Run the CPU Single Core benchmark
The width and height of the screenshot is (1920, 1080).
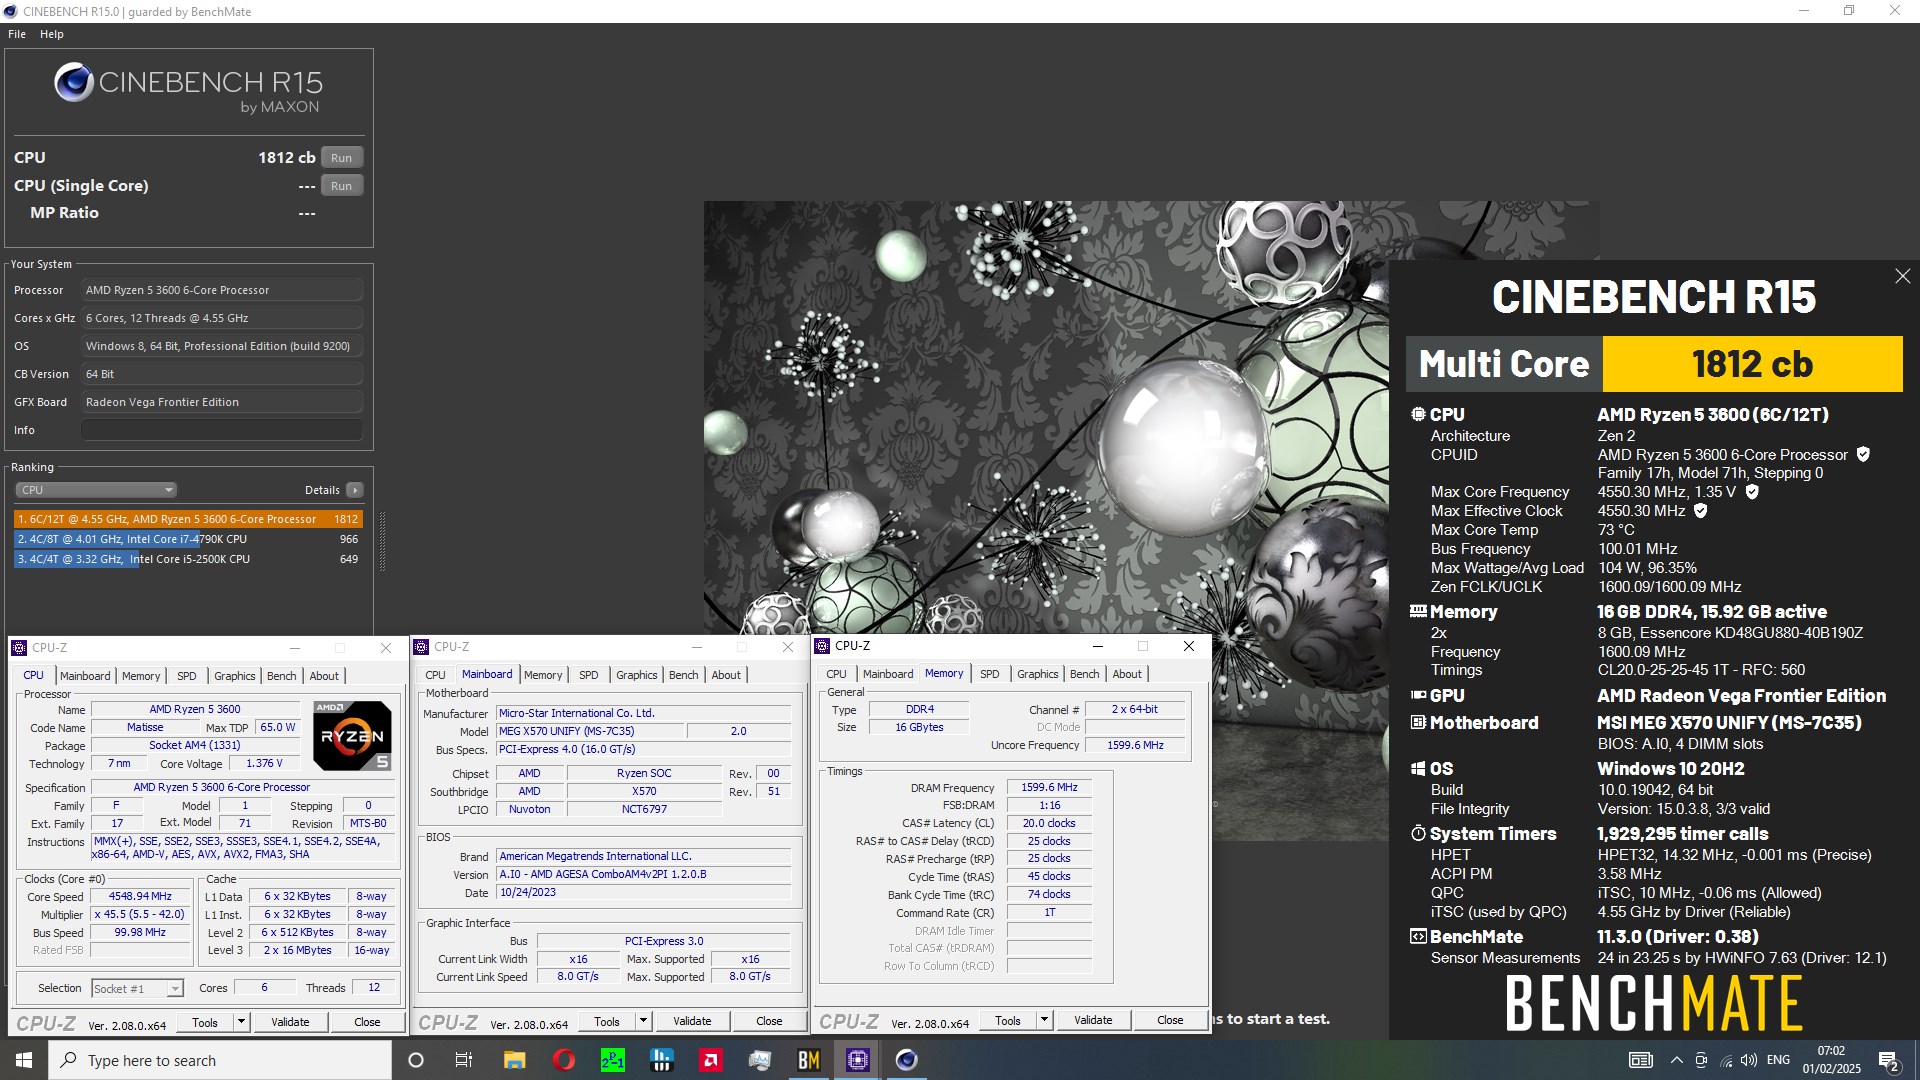(x=342, y=186)
